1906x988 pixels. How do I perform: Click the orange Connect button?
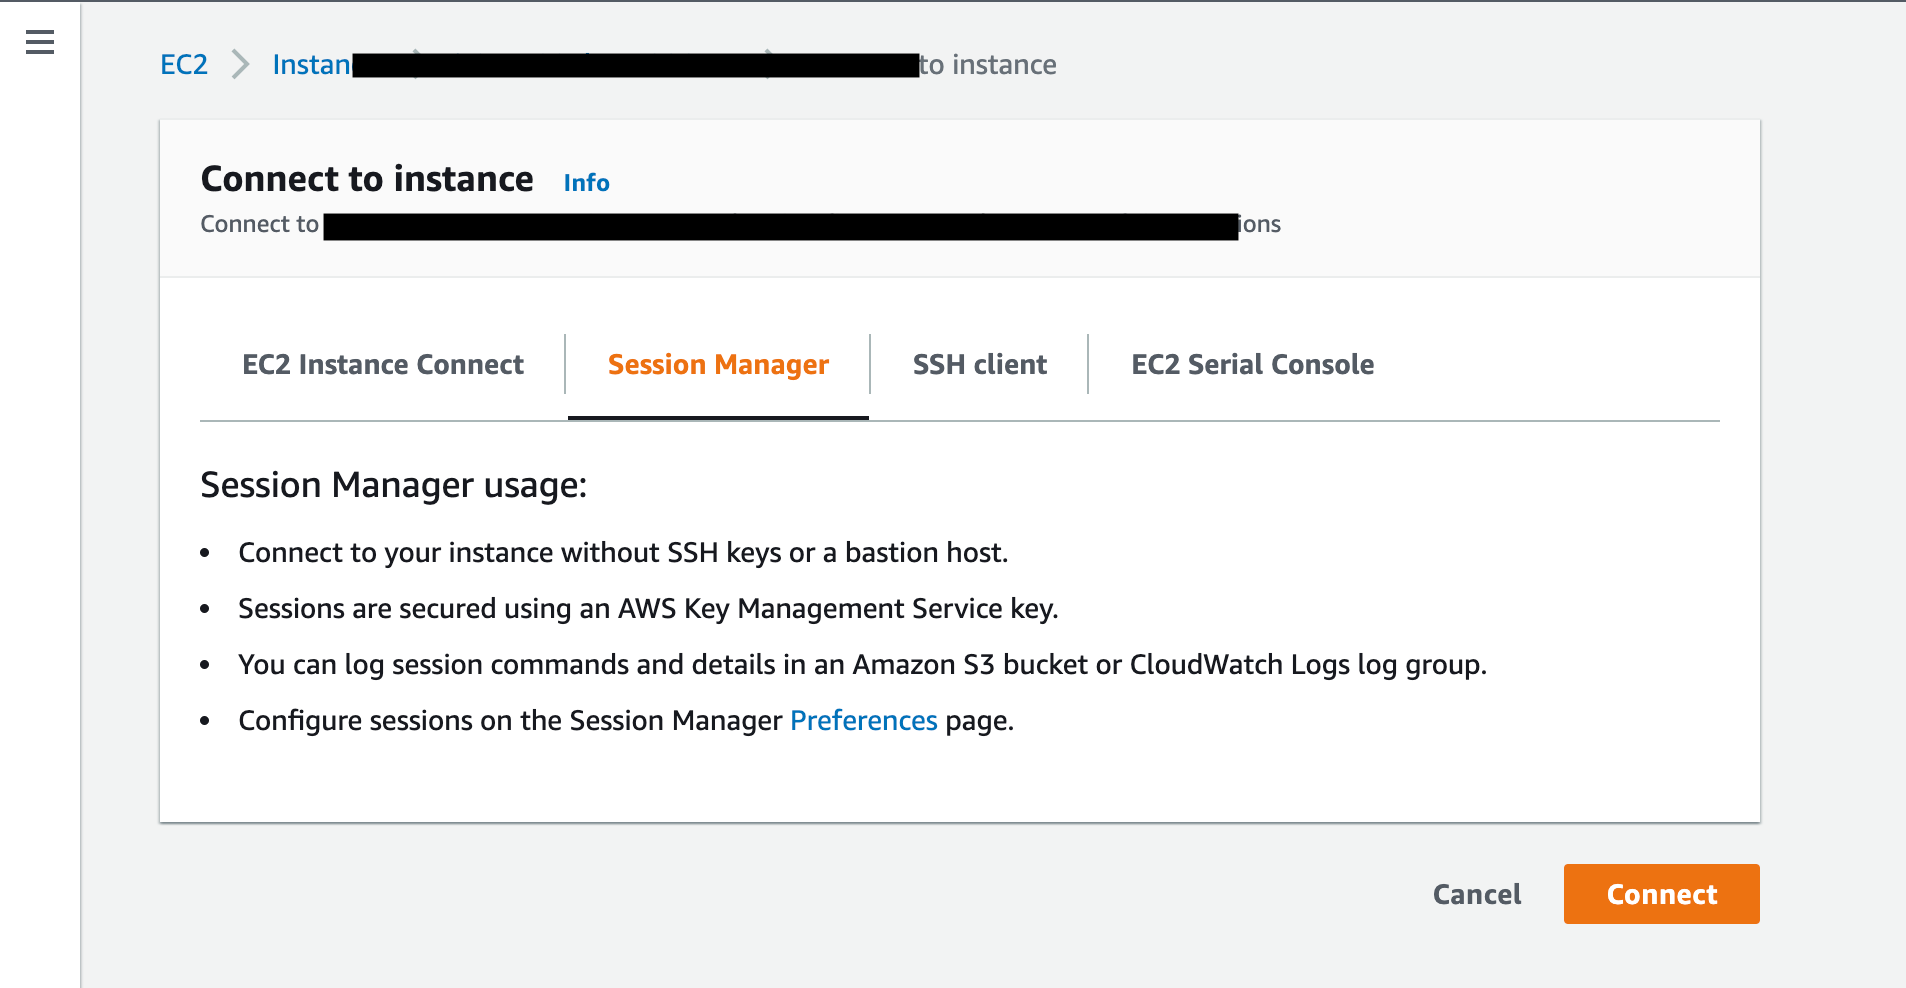(x=1661, y=894)
